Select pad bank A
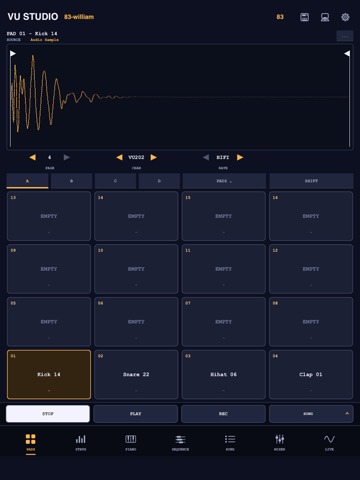360x480 pixels. [x=27, y=181]
